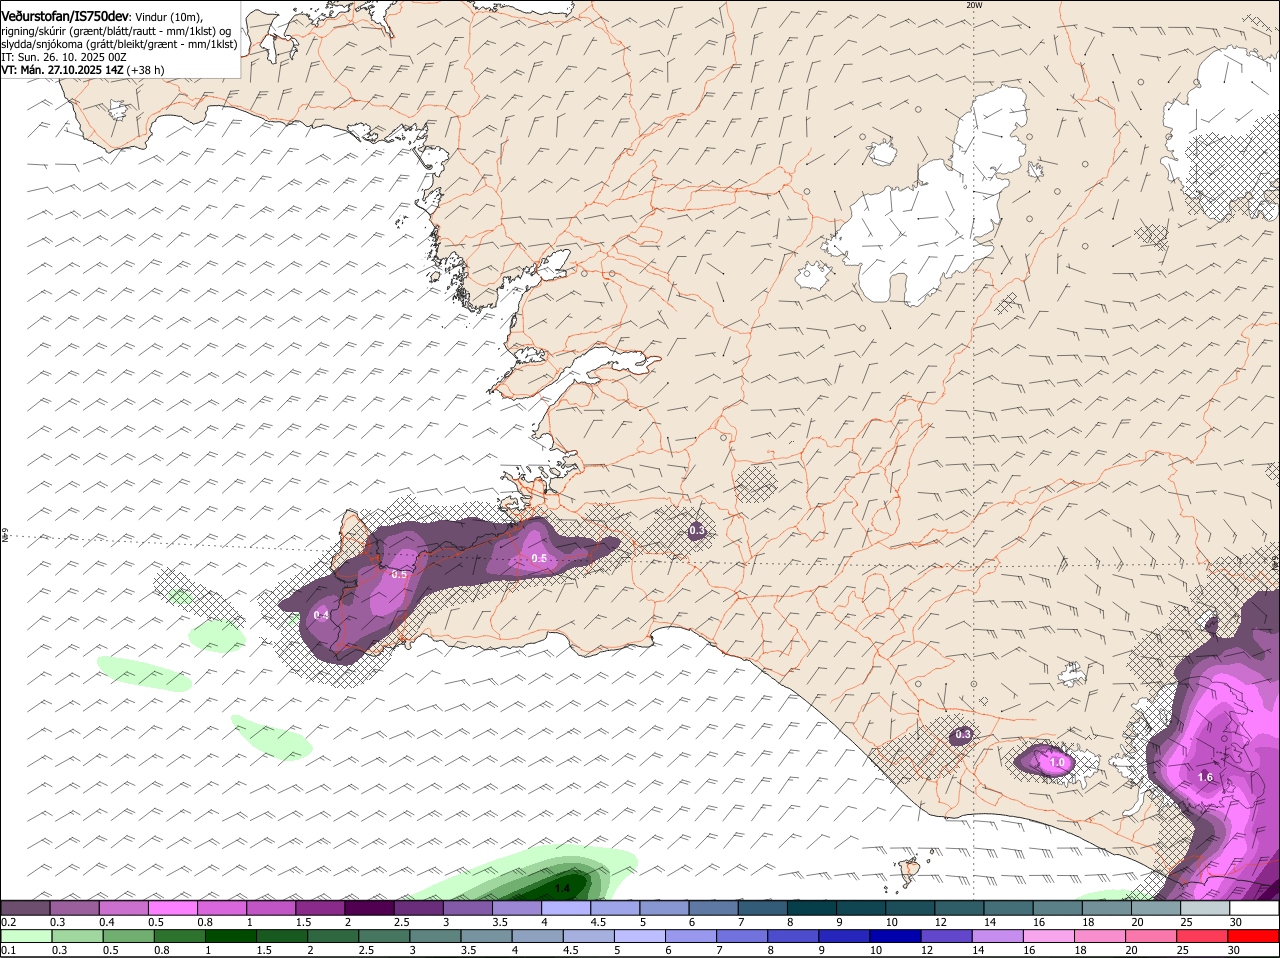
Task: Click the Veðurstofan/IS750dev title text
Action: pyautogui.click(x=65, y=16)
